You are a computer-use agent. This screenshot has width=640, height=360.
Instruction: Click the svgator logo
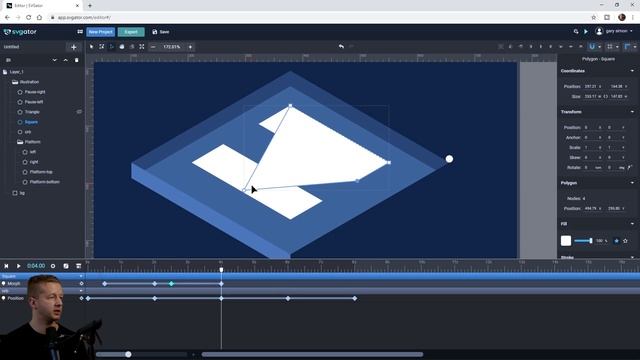click(20, 31)
